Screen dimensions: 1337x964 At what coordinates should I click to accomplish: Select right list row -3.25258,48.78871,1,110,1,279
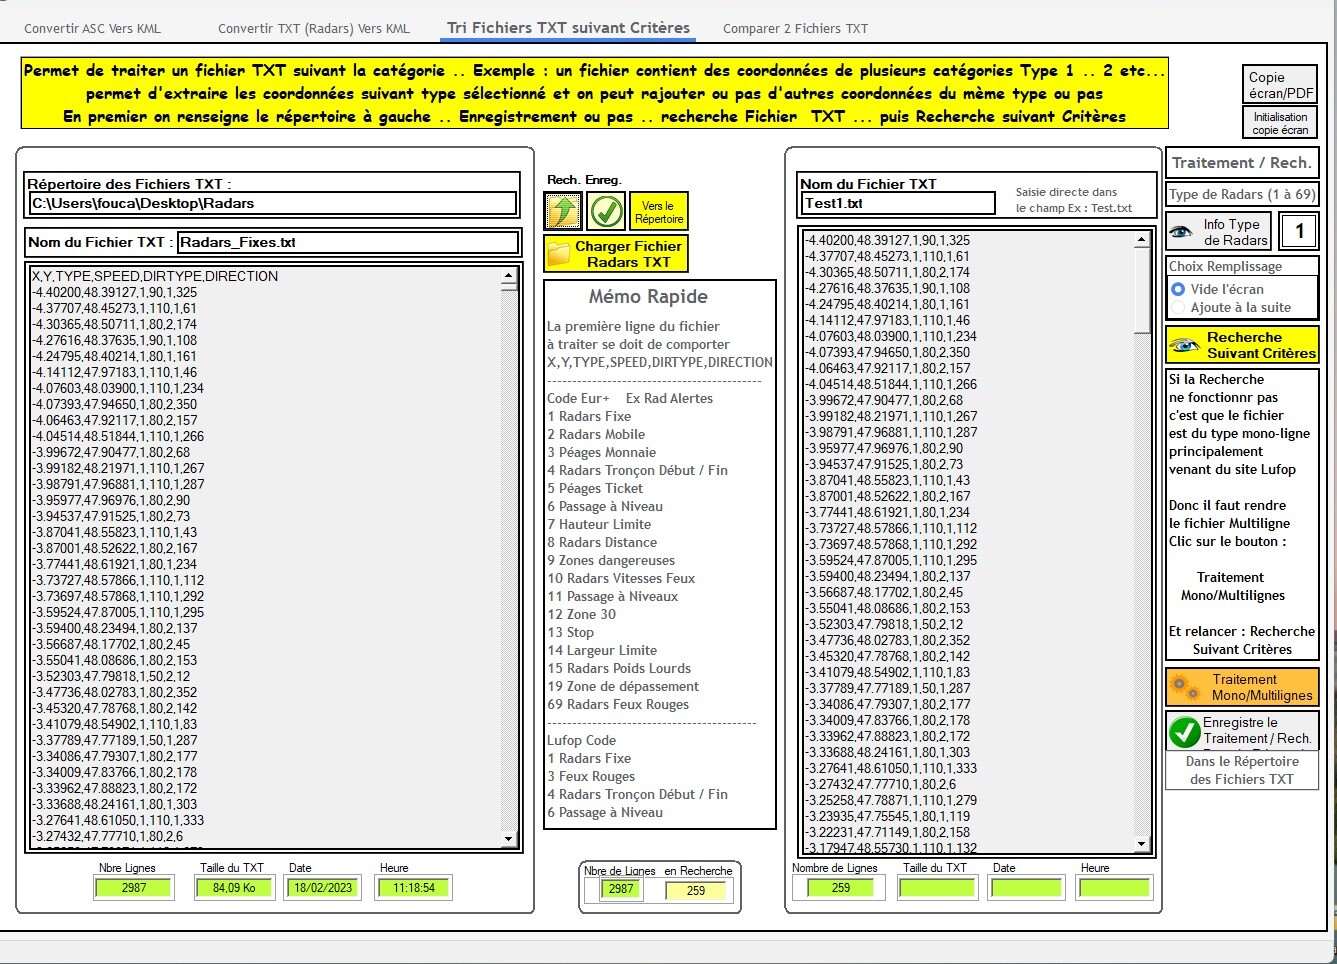coord(891,800)
